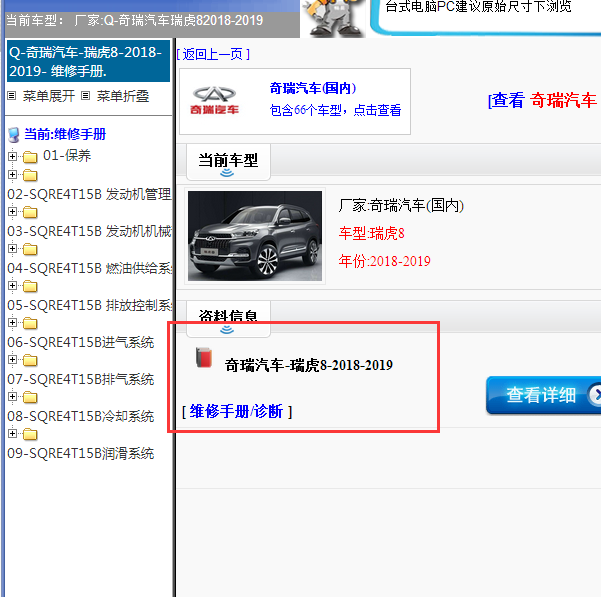Go back via 返回上一页 link

[213, 54]
